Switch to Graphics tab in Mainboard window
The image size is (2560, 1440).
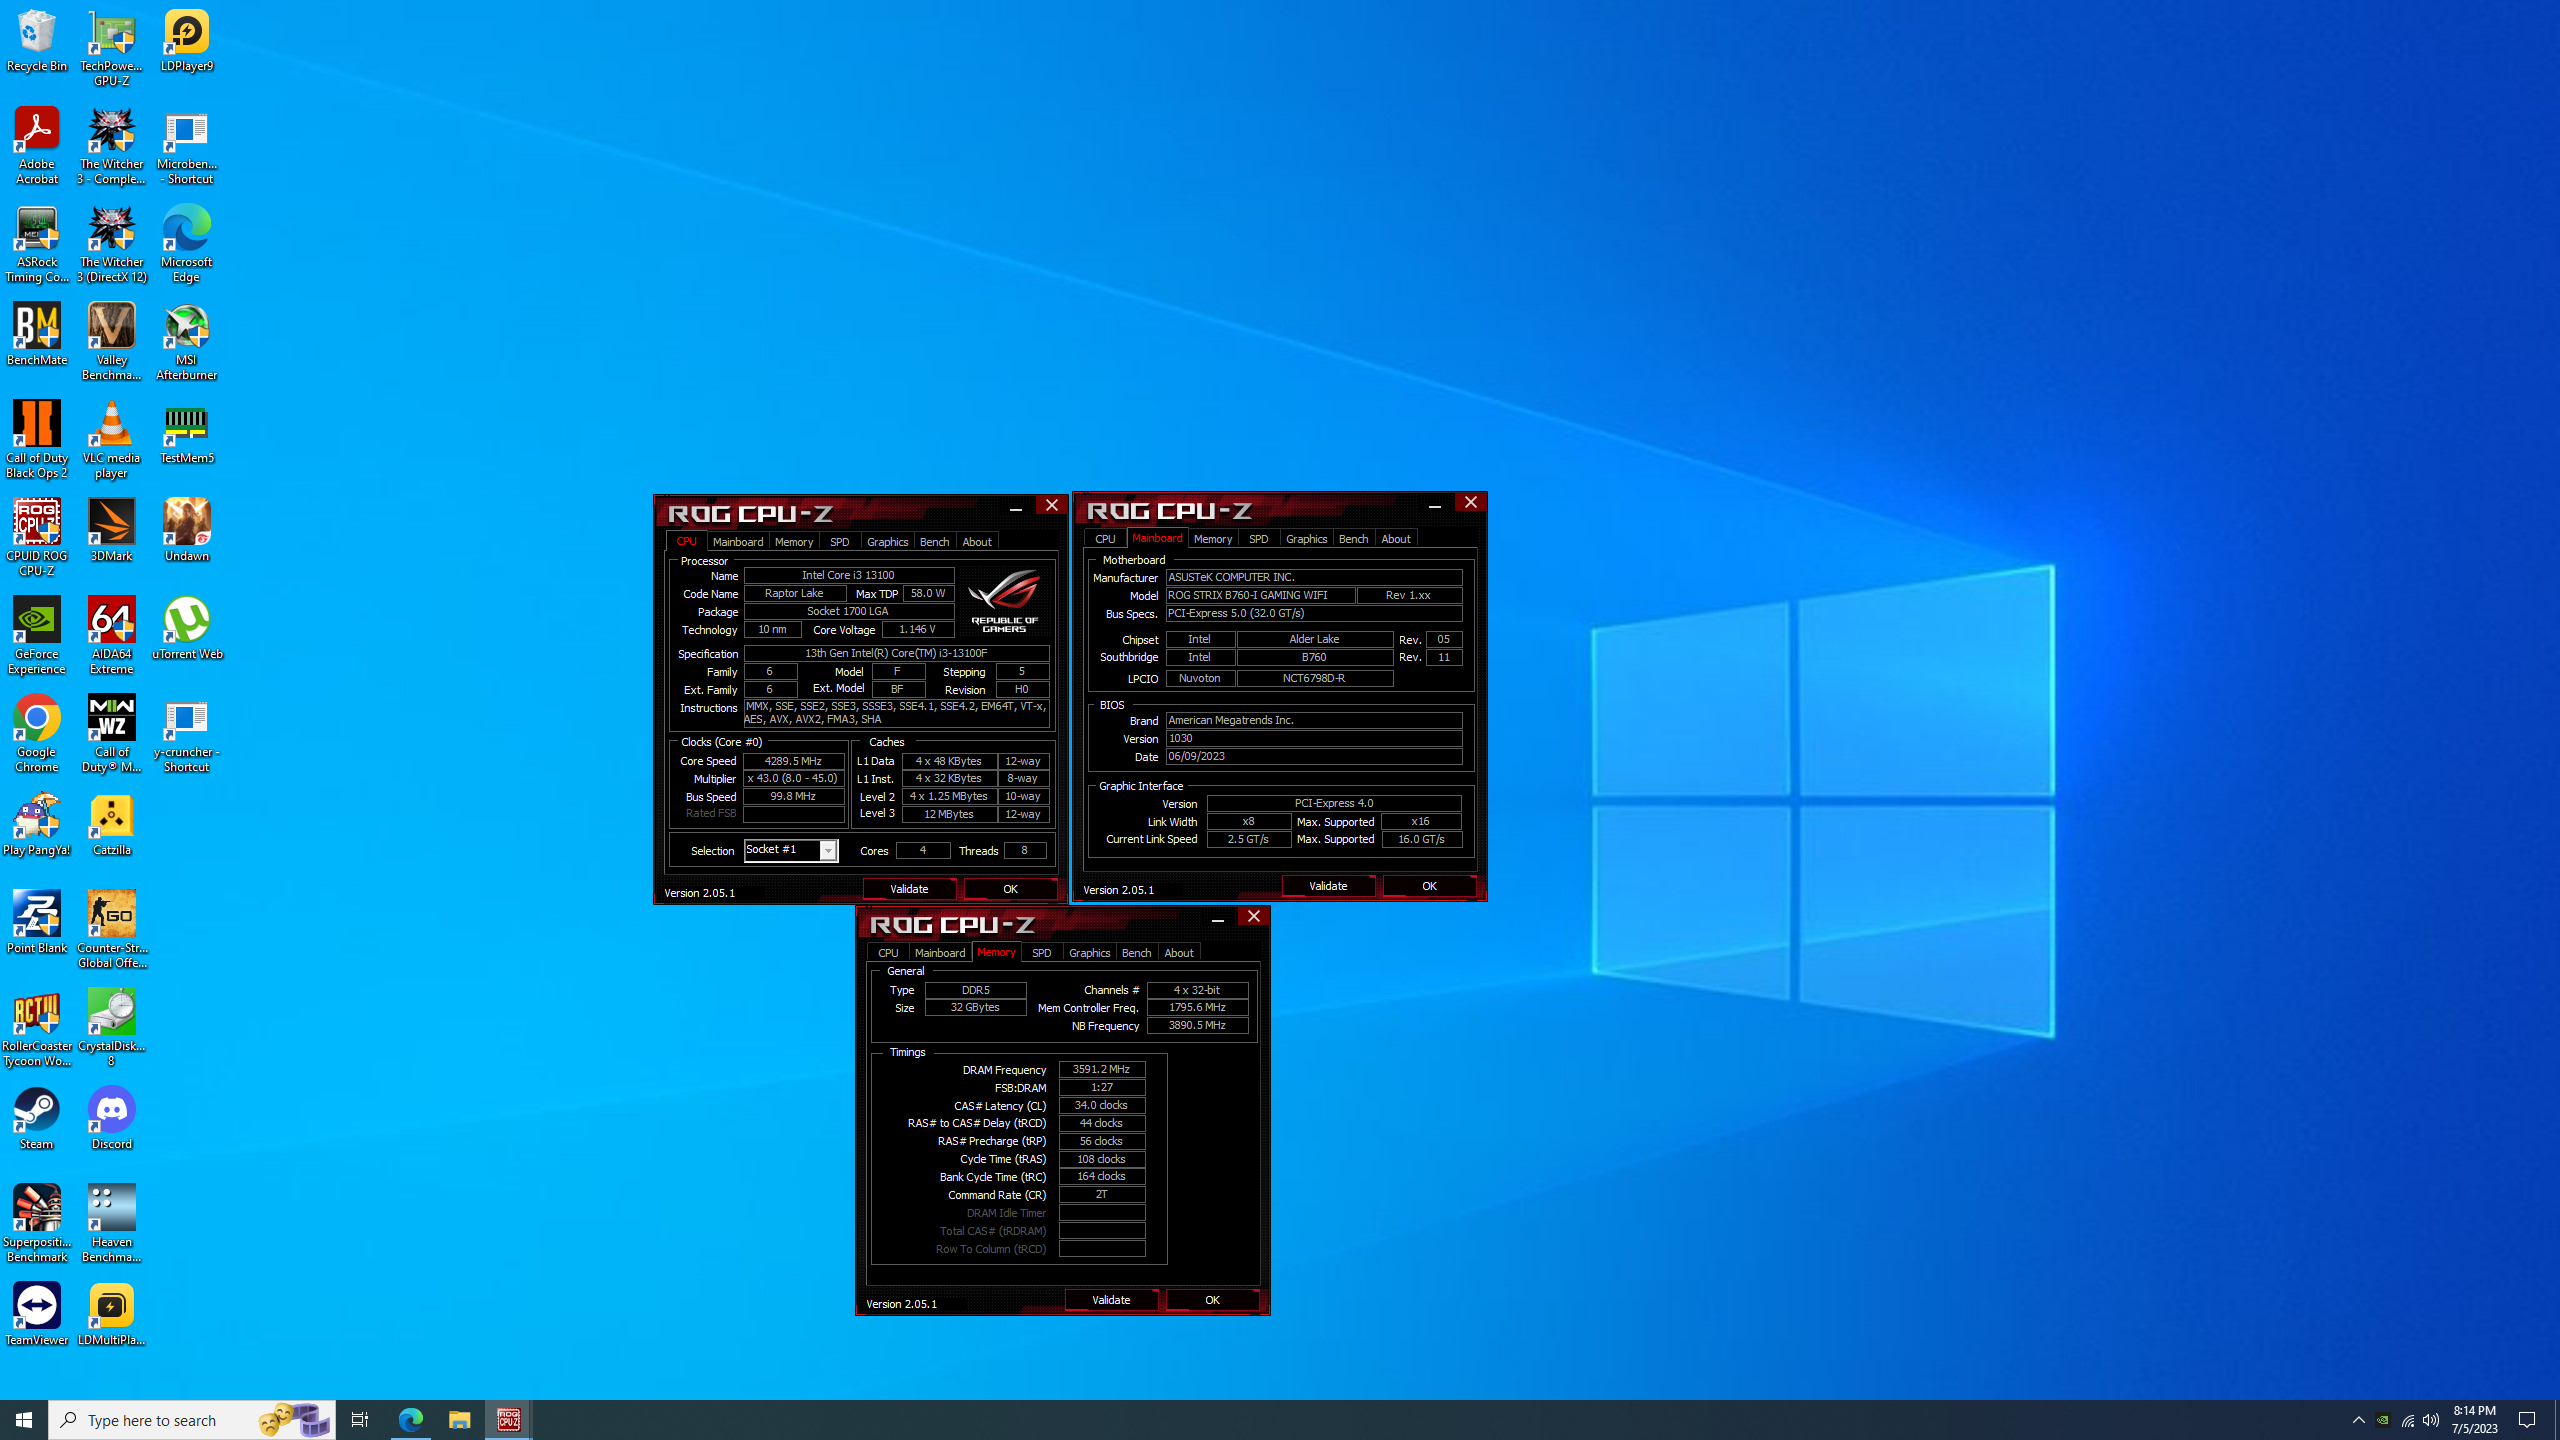click(x=1306, y=539)
